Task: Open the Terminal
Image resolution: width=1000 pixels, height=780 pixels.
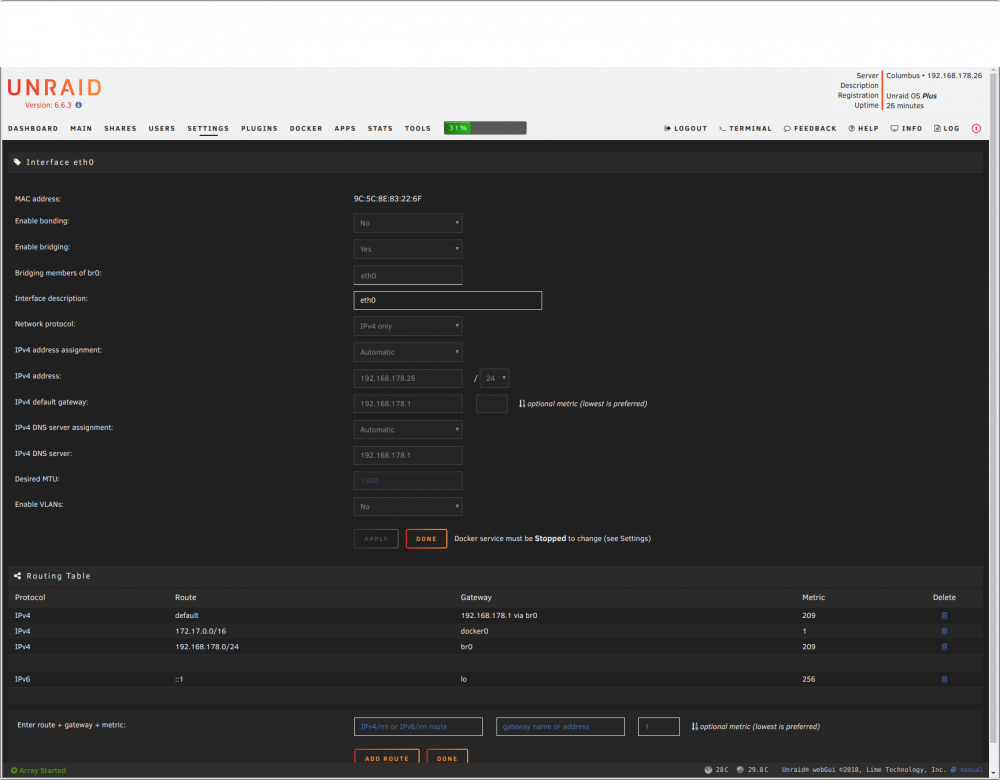Action: point(746,128)
